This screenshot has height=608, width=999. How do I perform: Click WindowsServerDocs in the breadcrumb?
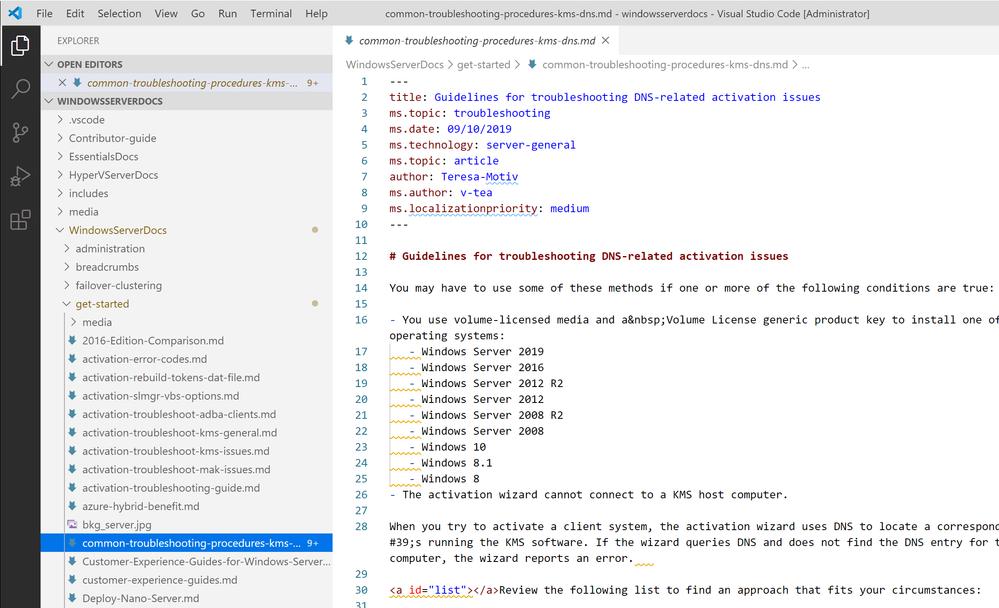(394, 64)
